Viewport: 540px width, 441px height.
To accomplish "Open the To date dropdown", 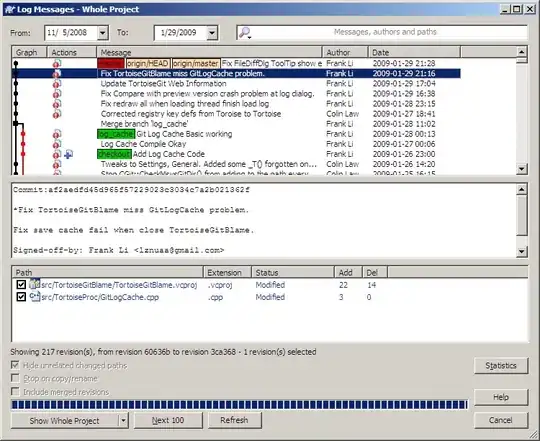I will (212, 33).
